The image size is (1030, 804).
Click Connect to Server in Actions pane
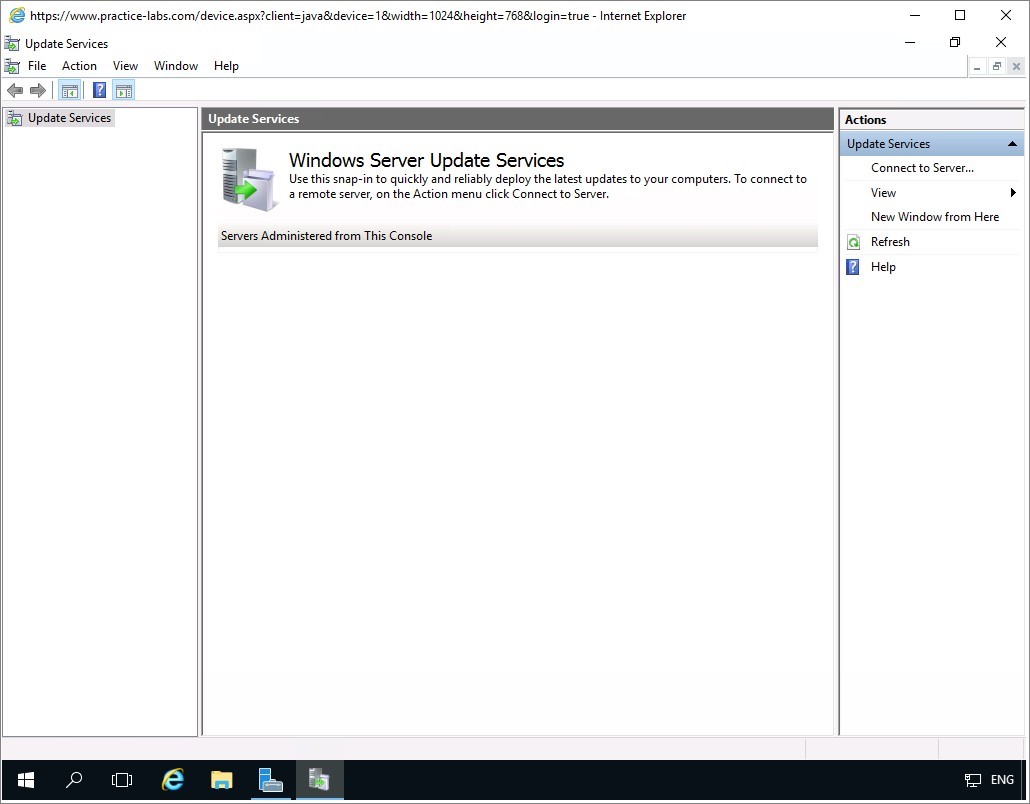921,168
